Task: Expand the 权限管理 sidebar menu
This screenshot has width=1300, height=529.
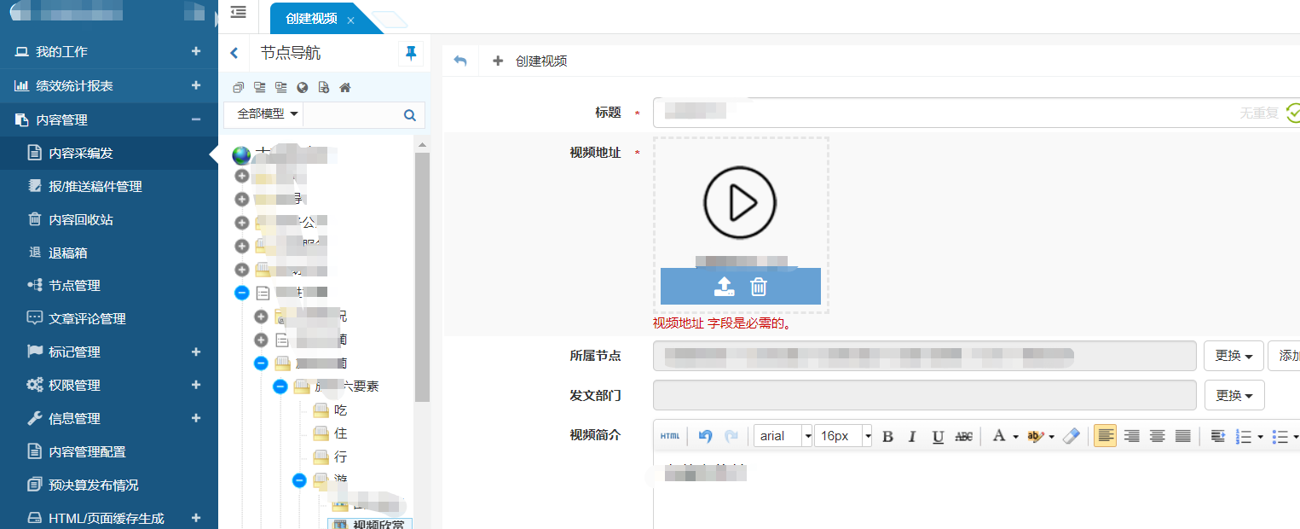Action: click(196, 385)
